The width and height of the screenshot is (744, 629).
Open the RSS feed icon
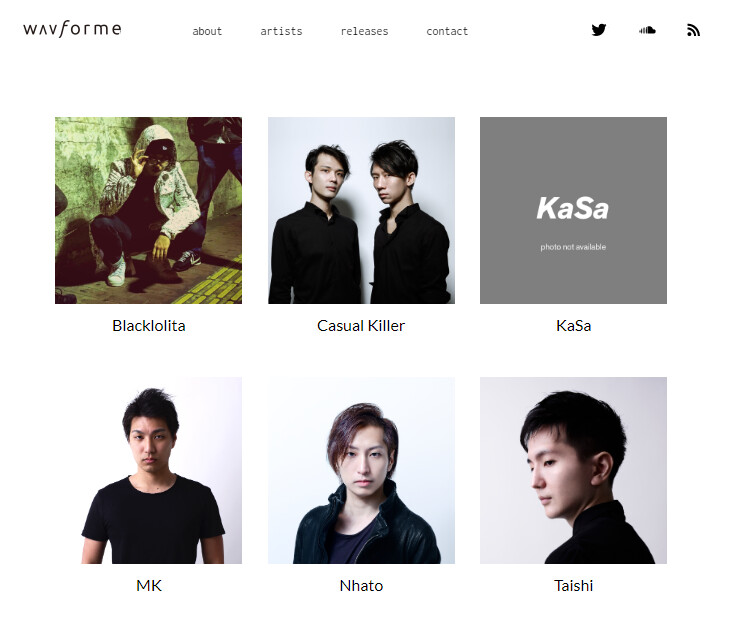tap(693, 30)
